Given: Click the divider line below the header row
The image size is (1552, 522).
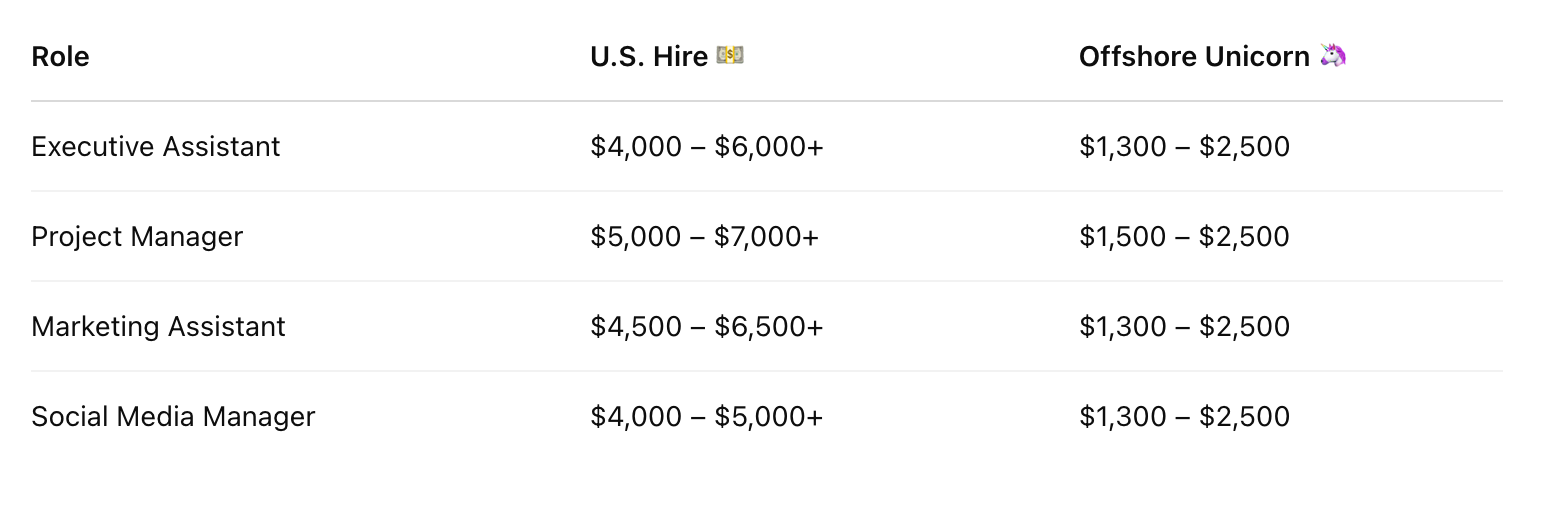Looking at the screenshot, I should [766, 101].
